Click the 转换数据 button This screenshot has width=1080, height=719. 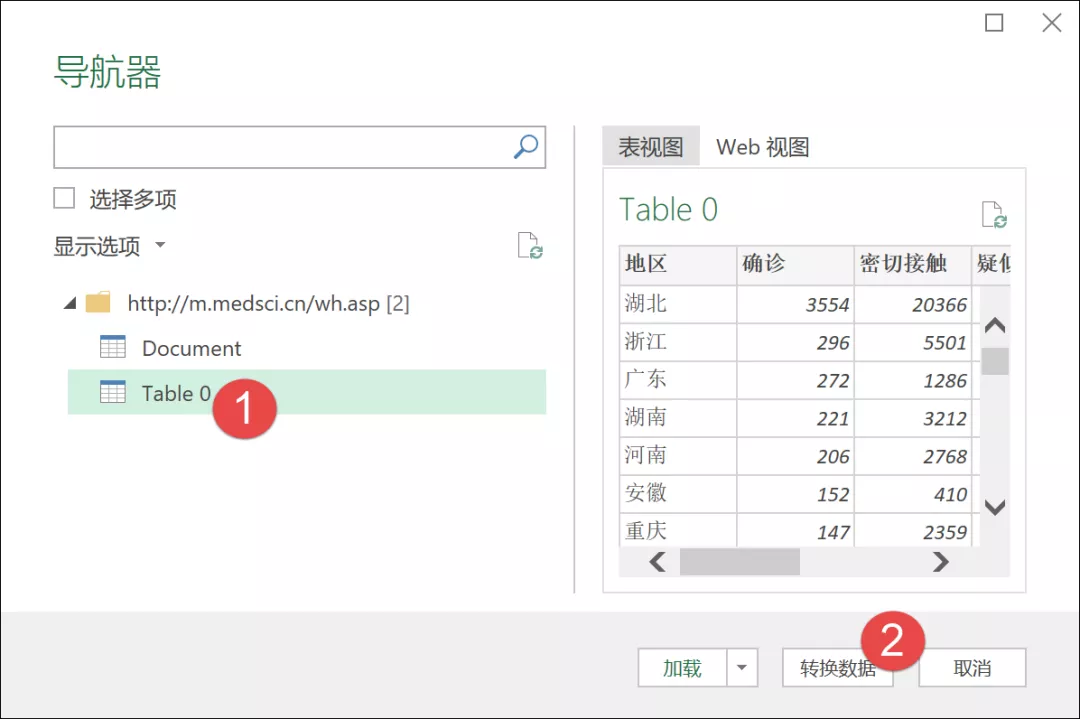click(x=838, y=667)
